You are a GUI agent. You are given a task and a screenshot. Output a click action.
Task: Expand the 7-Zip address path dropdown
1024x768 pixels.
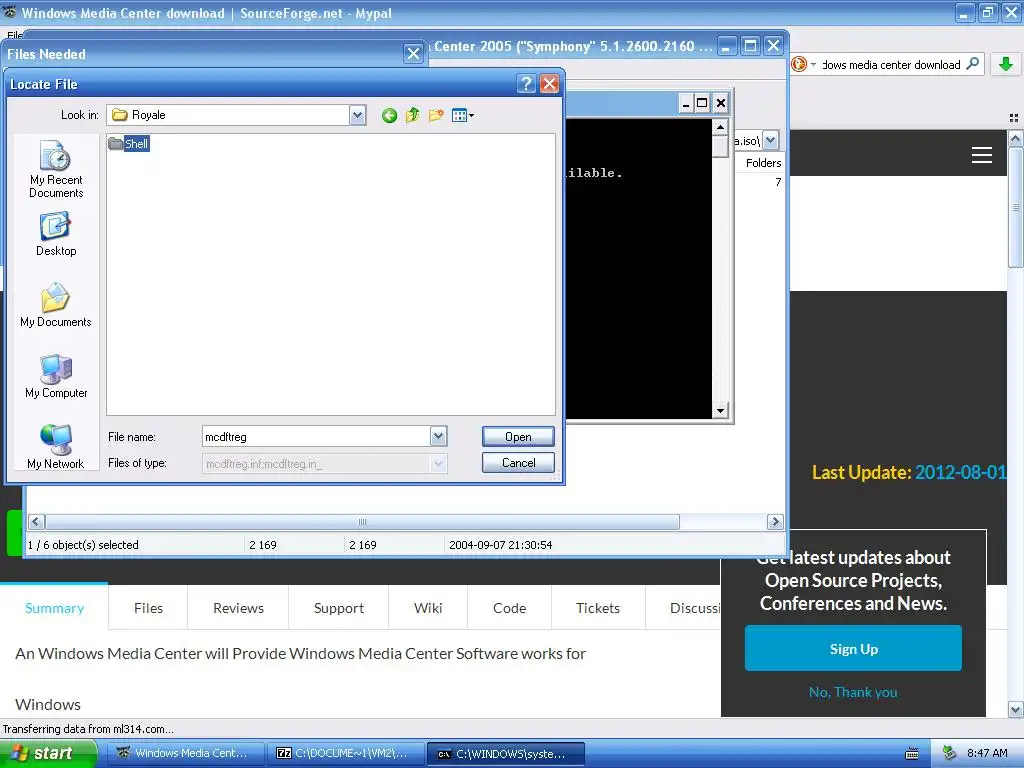pos(771,140)
